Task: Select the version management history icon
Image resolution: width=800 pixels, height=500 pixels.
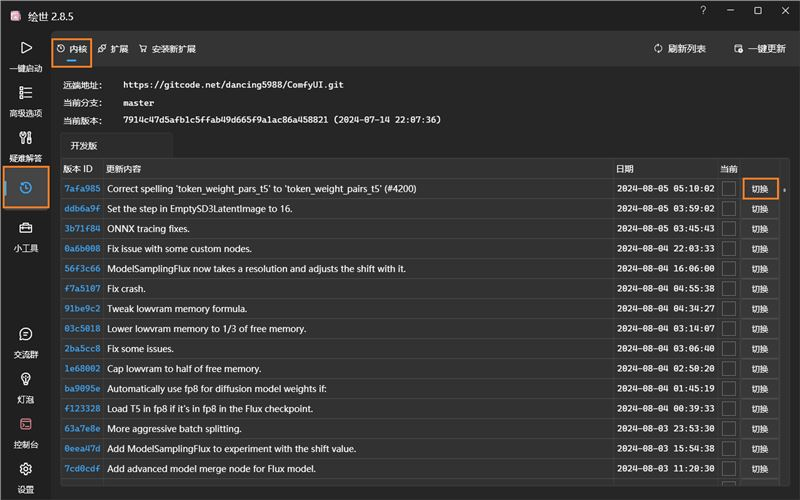Action: (26, 187)
